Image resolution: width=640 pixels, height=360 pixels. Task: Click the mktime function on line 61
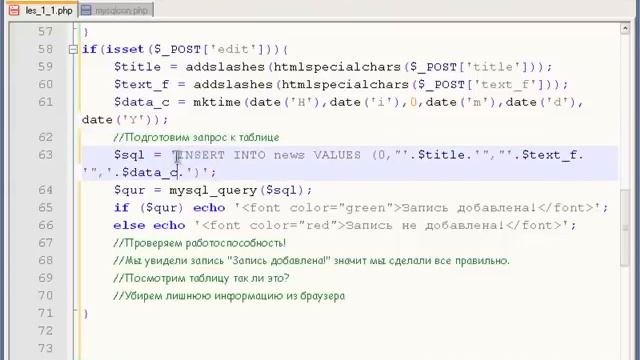click(x=217, y=102)
